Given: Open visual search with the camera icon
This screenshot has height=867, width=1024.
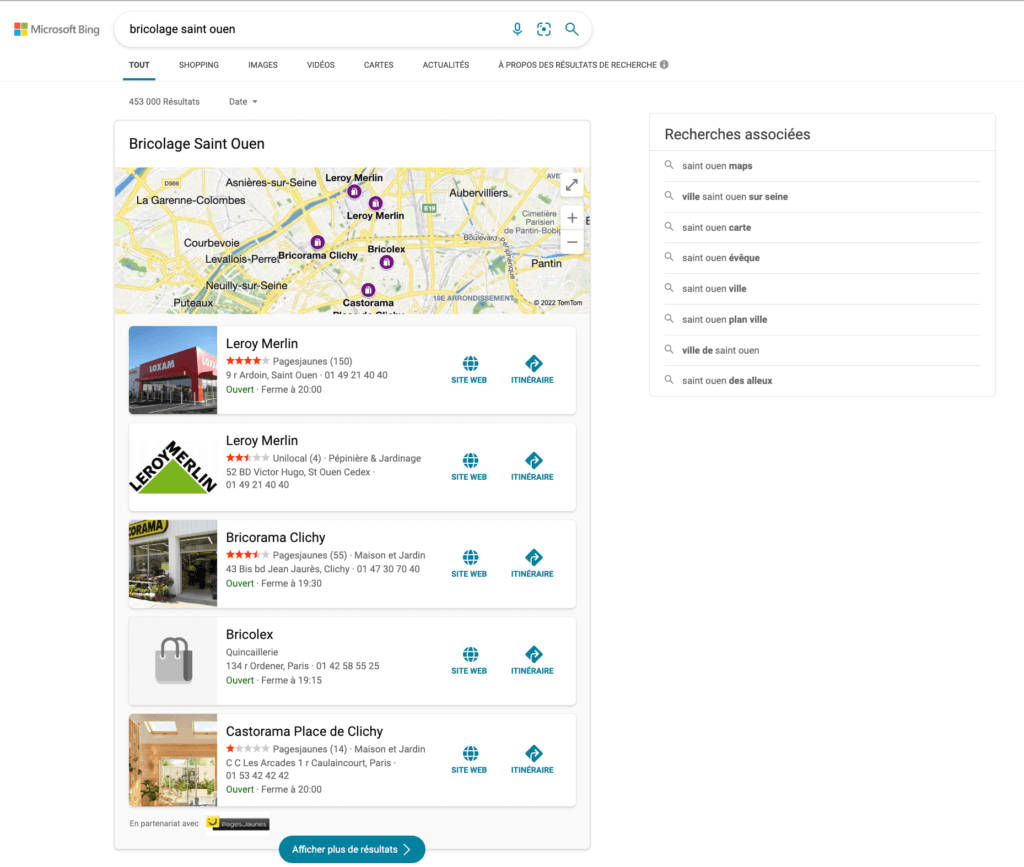Looking at the screenshot, I should coord(544,29).
